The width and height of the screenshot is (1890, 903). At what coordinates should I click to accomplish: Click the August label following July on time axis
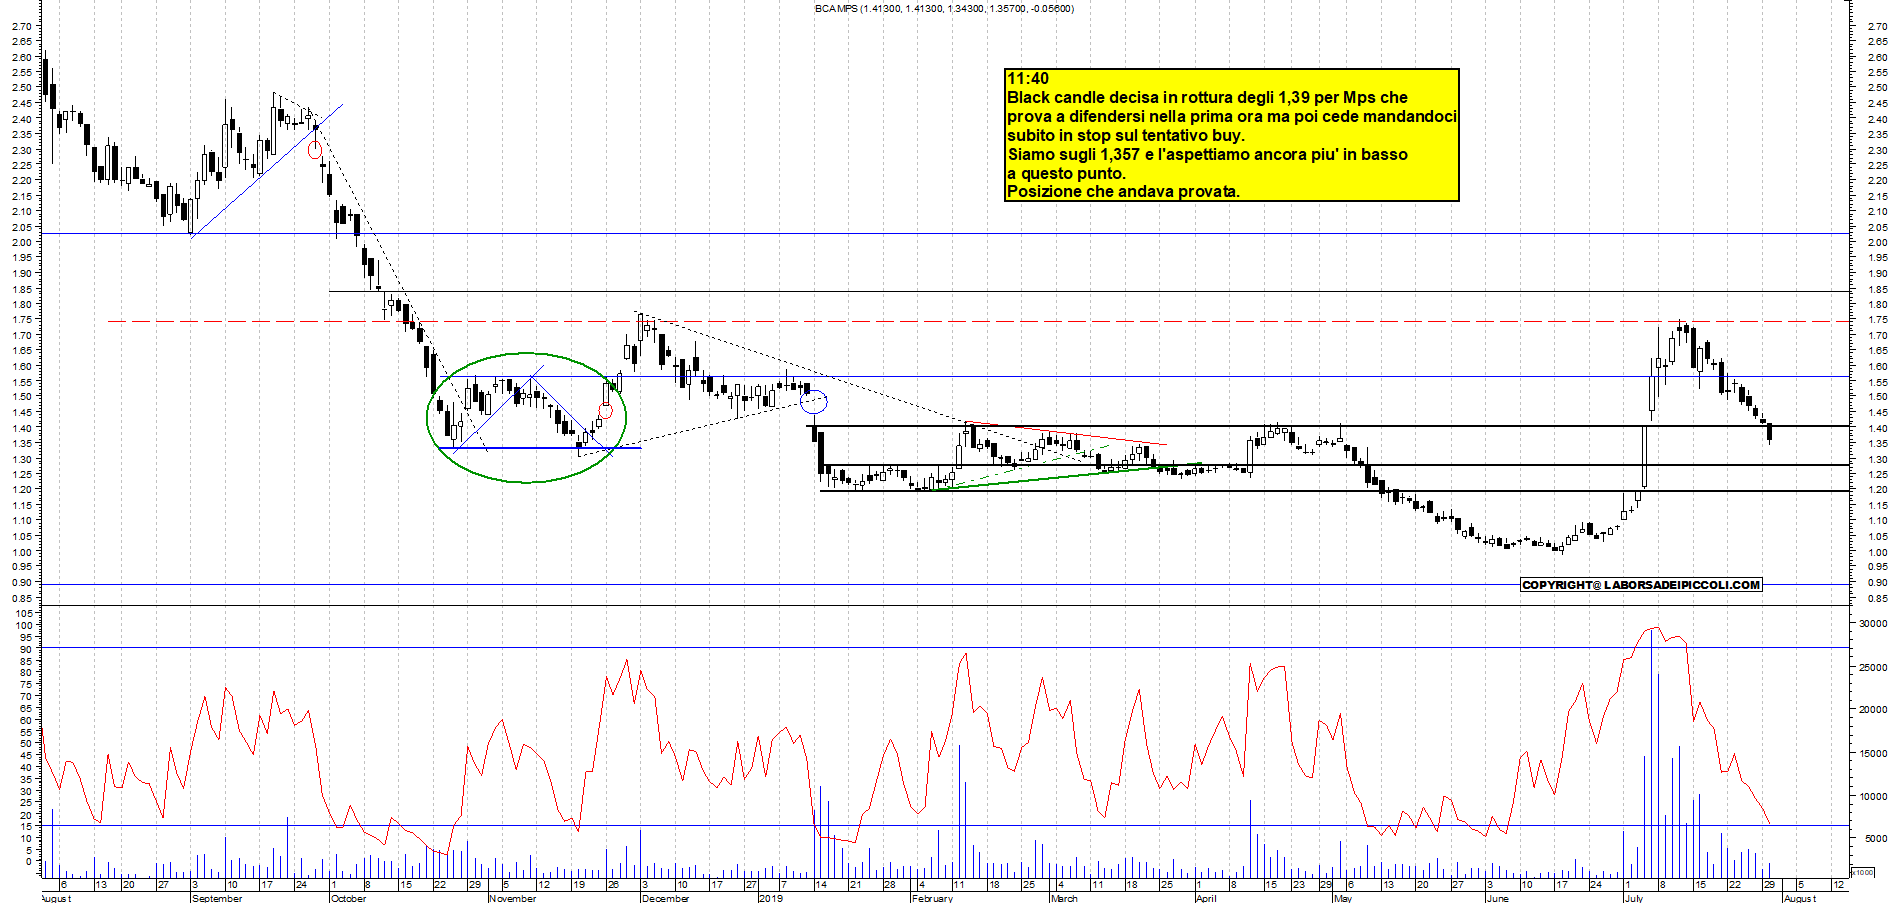1800,898
